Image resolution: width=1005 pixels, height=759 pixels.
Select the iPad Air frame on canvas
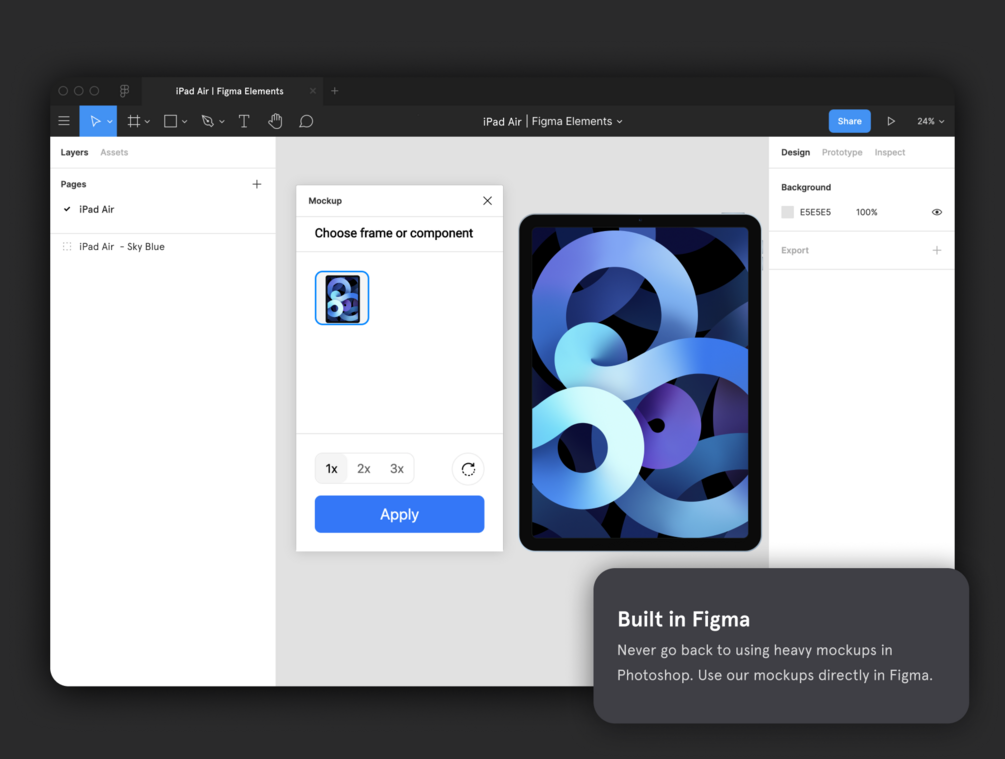click(640, 383)
